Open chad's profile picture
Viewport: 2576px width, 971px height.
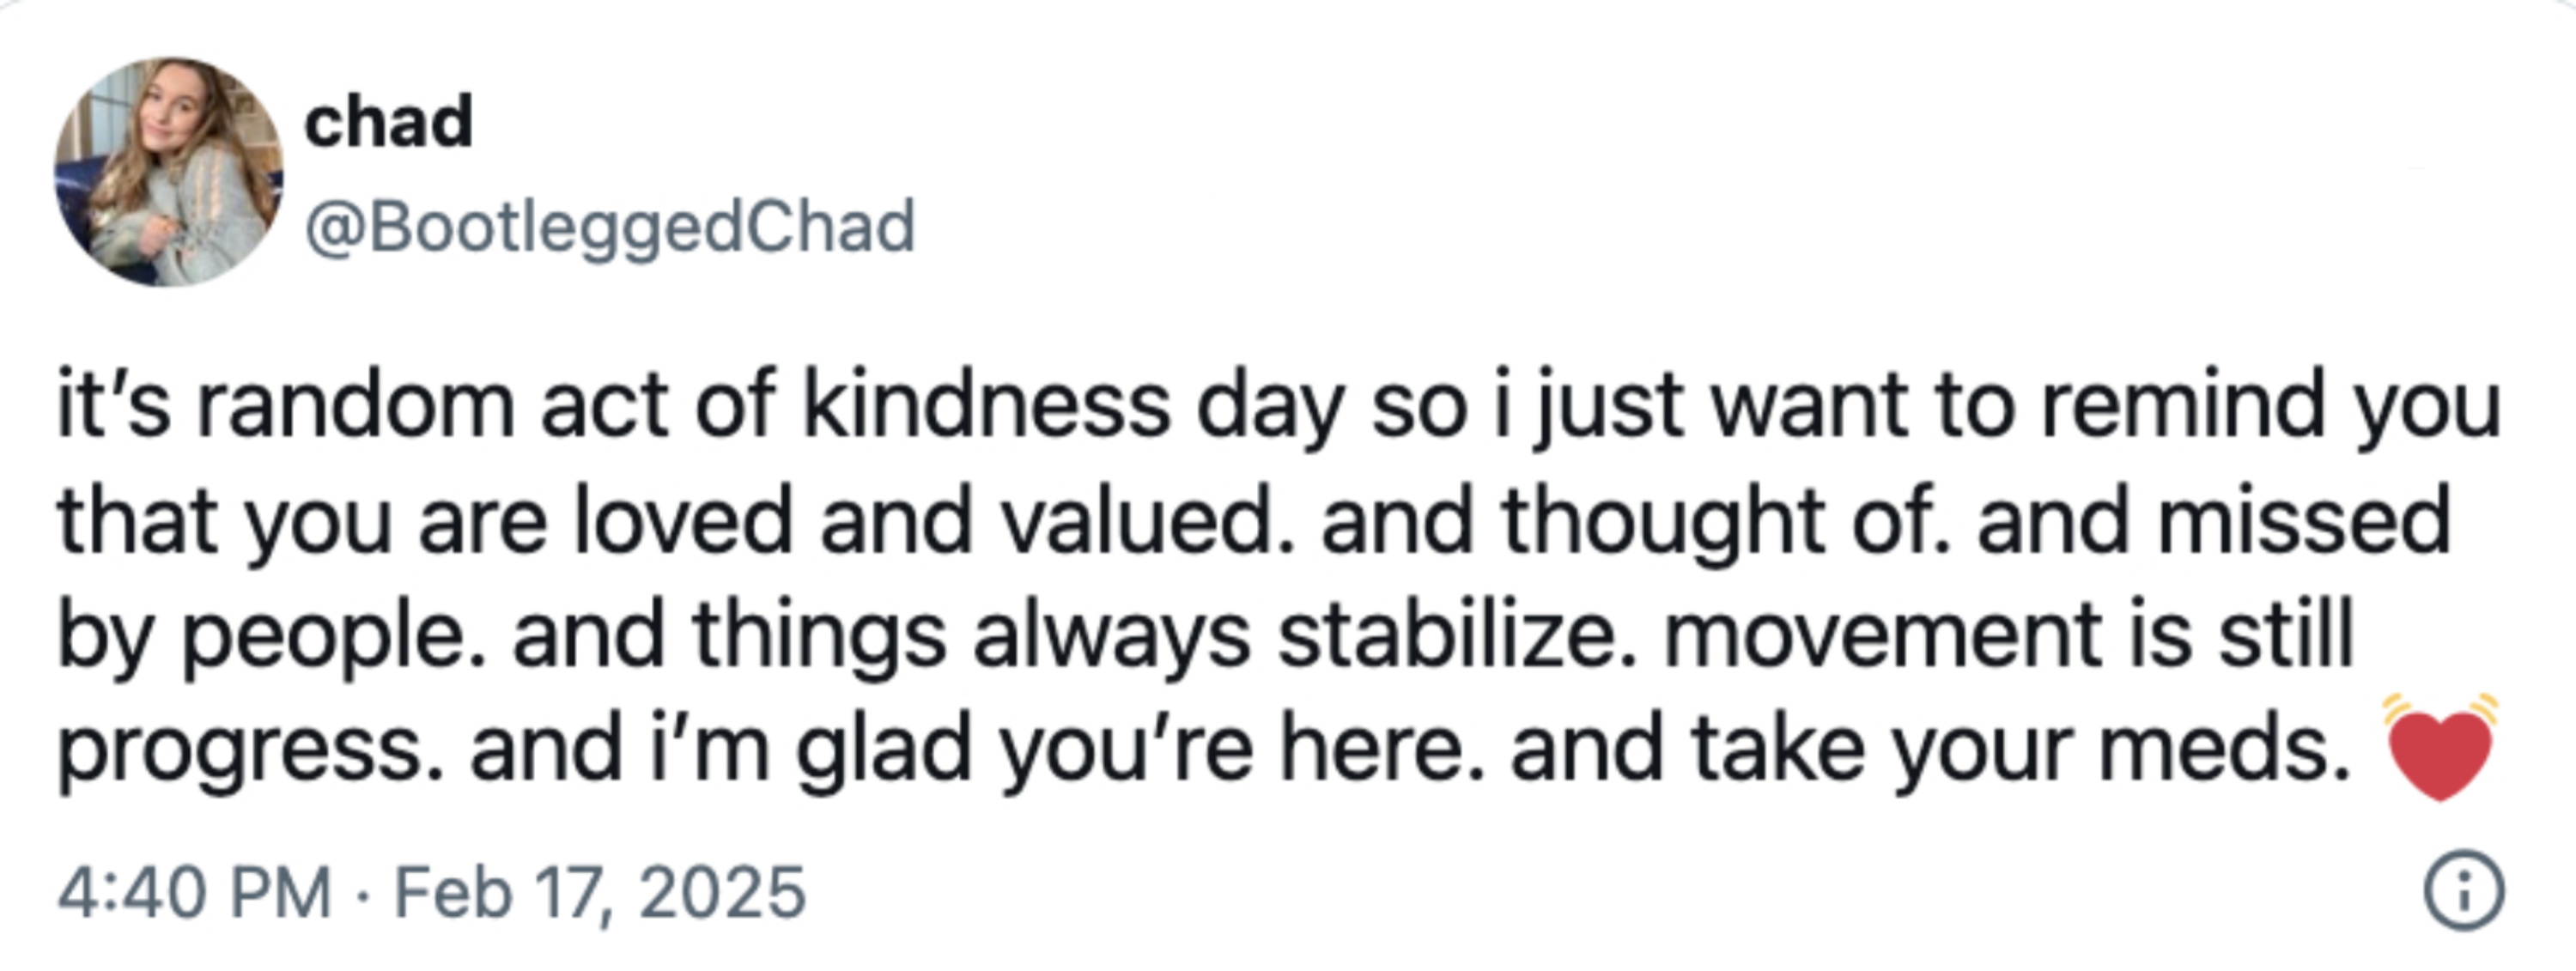click(168, 171)
